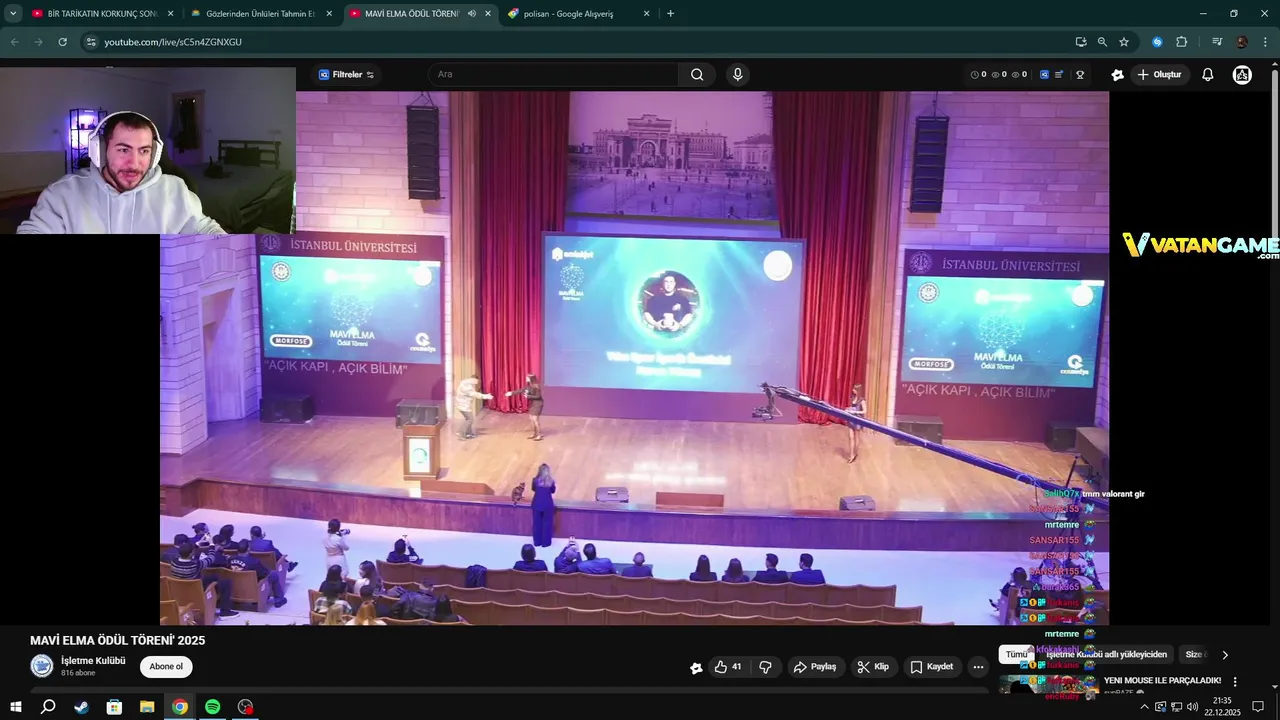Bookmark this page with the star icon
The width and height of the screenshot is (1280, 720).
[x=1124, y=42]
